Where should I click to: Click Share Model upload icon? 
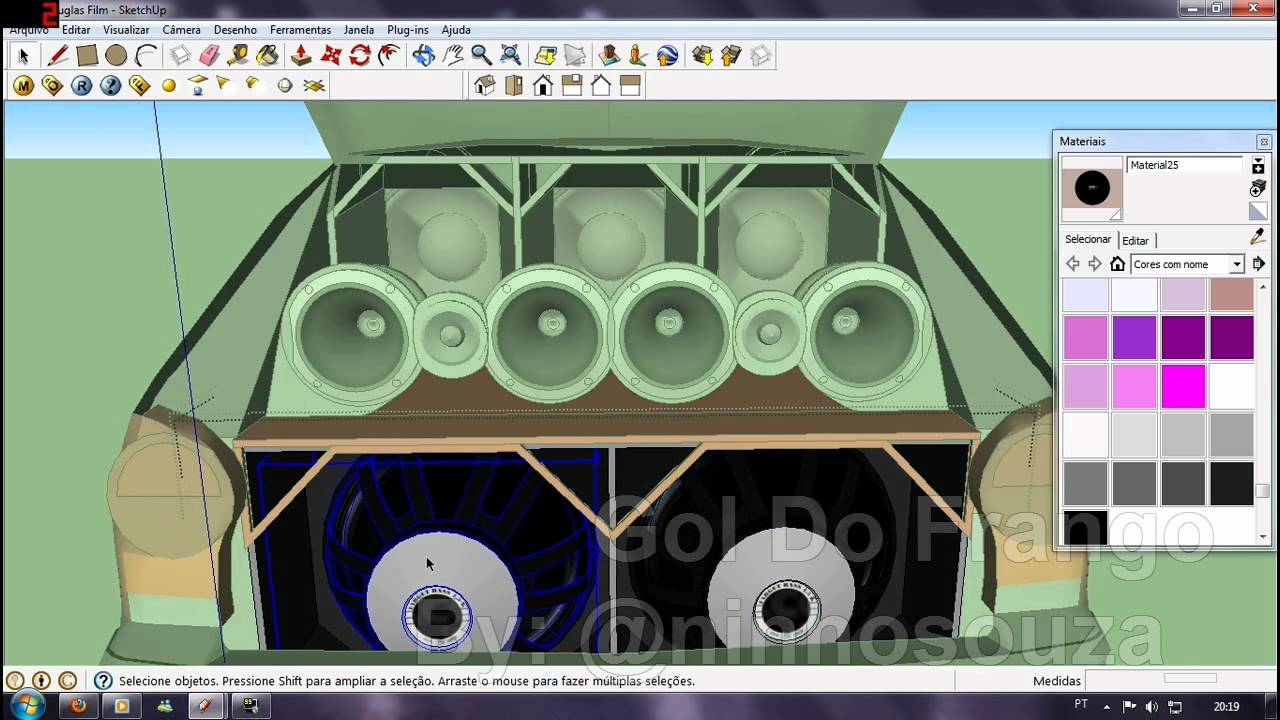click(x=731, y=56)
